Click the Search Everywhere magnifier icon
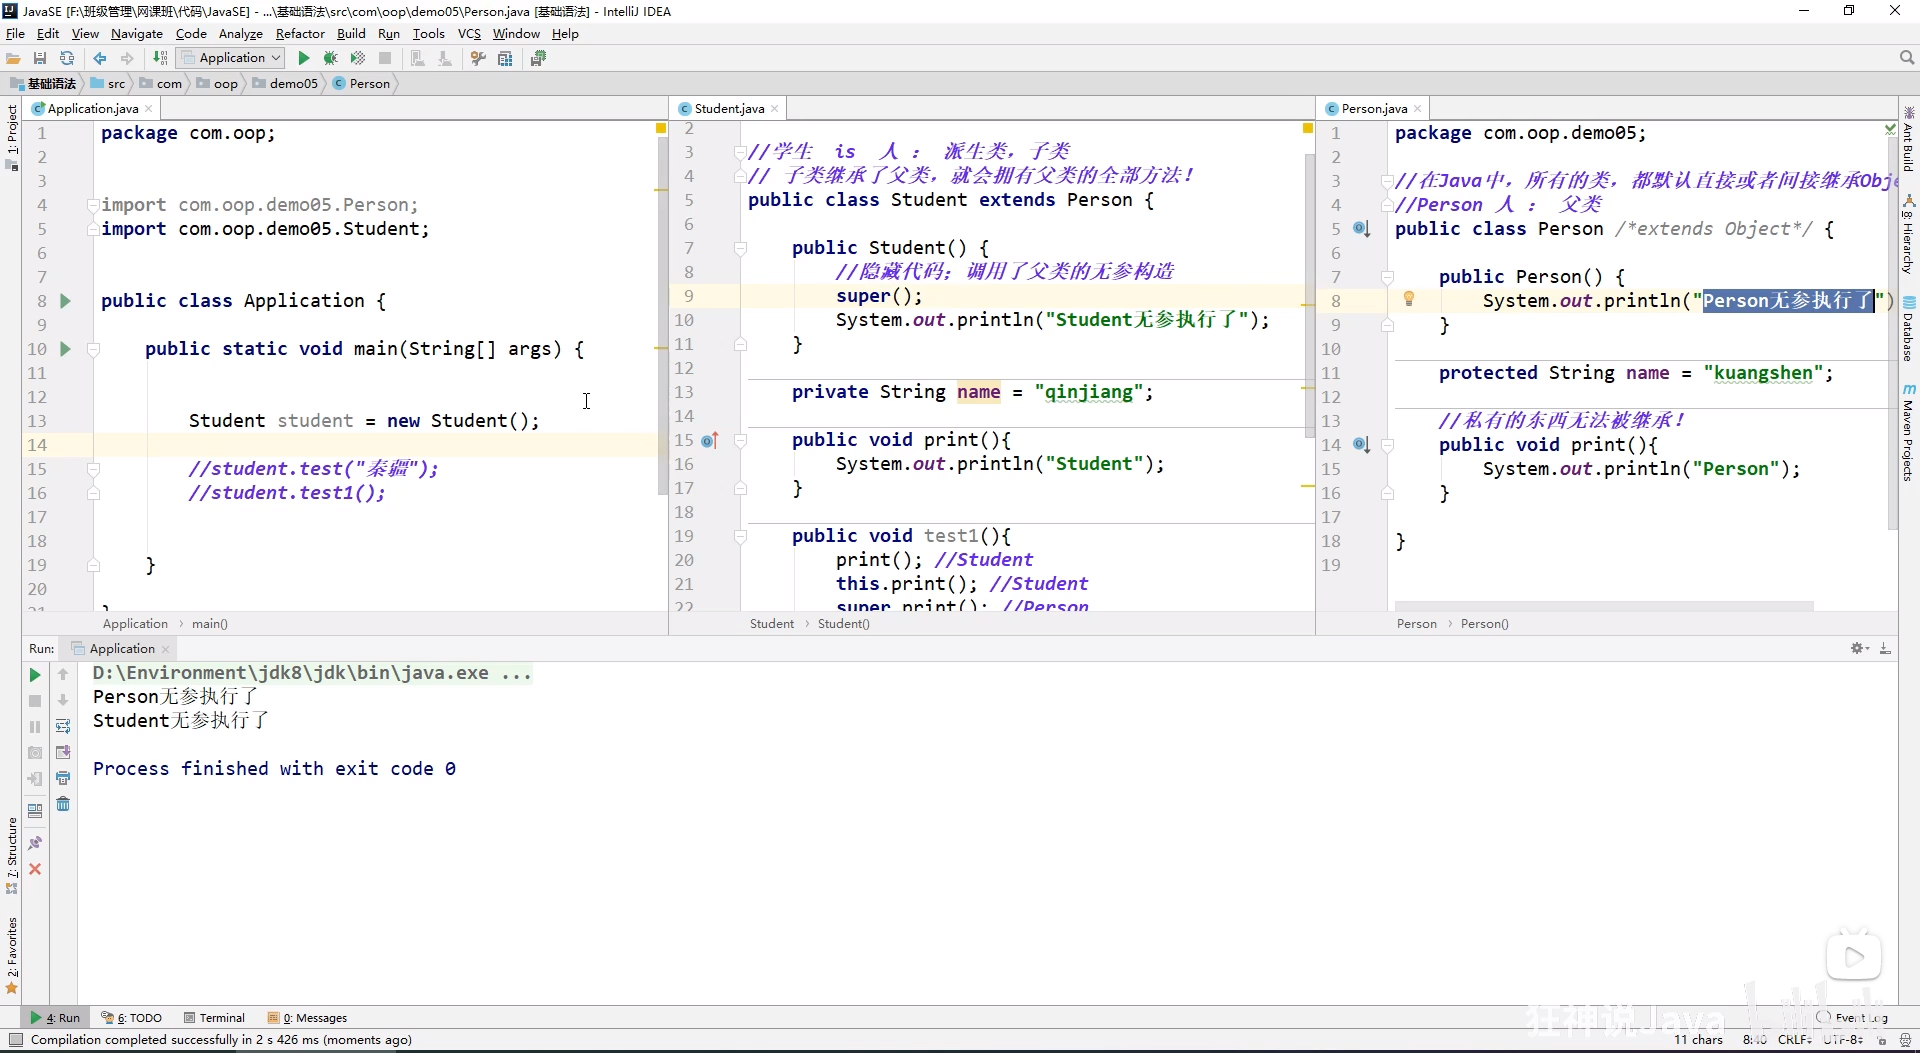Image resolution: width=1920 pixels, height=1053 pixels. (1906, 58)
